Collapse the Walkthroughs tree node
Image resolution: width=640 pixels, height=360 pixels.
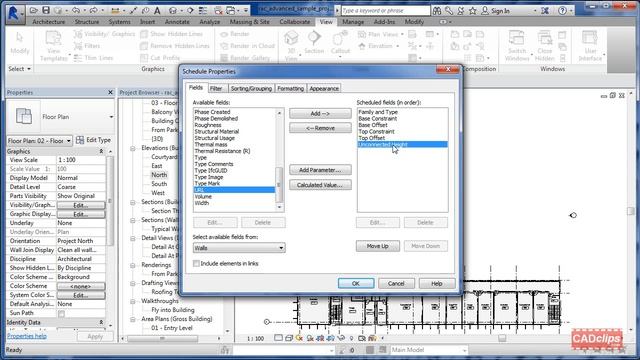coord(133,301)
